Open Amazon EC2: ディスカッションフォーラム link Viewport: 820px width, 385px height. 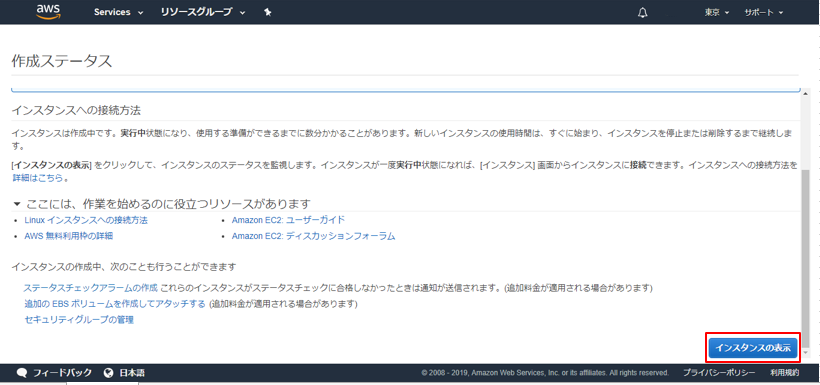coord(313,236)
